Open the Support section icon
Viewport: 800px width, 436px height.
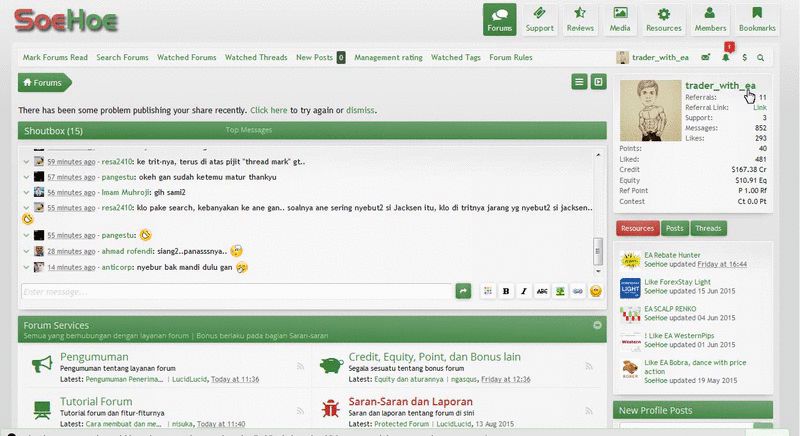tap(540, 19)
